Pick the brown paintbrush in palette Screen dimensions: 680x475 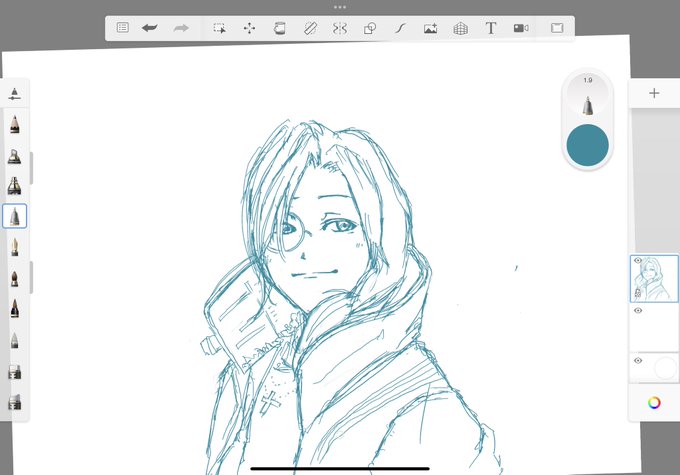click(x=14, y=278)
